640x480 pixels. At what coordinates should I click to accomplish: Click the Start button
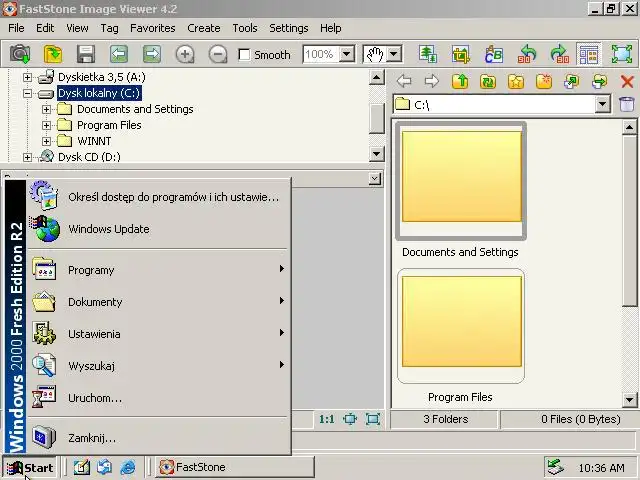30,467
